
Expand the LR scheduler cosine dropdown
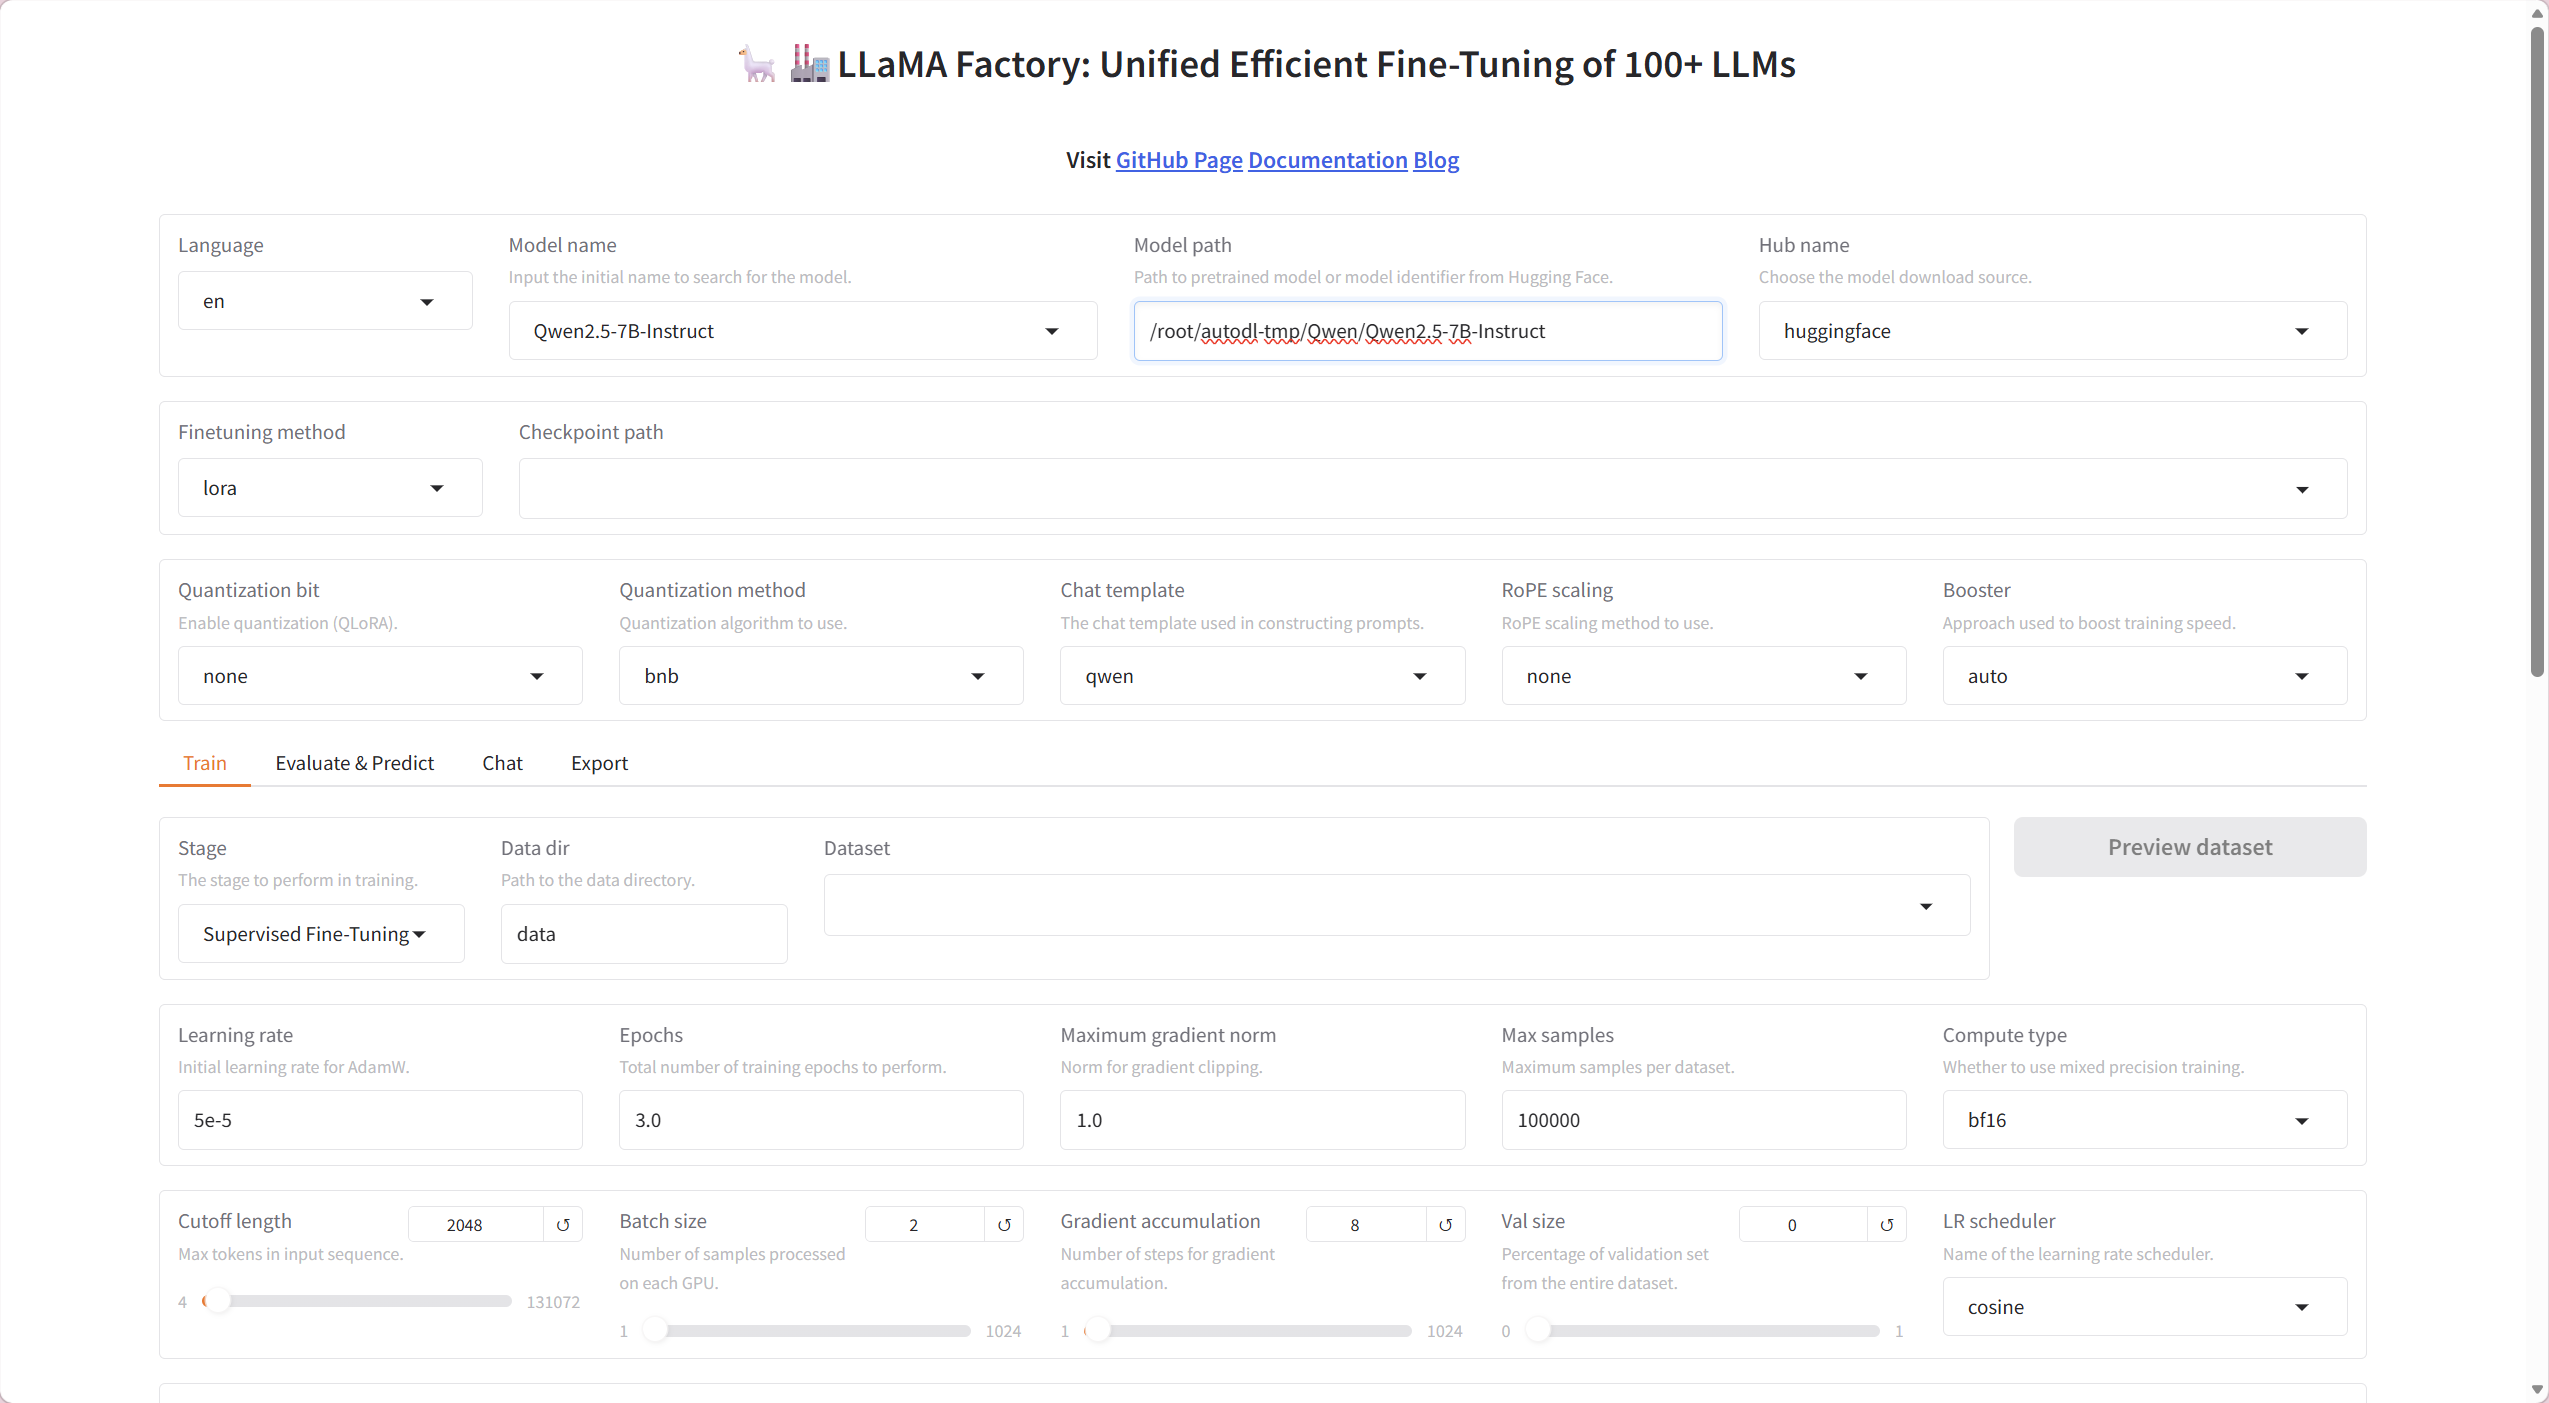(2302, 1307)
